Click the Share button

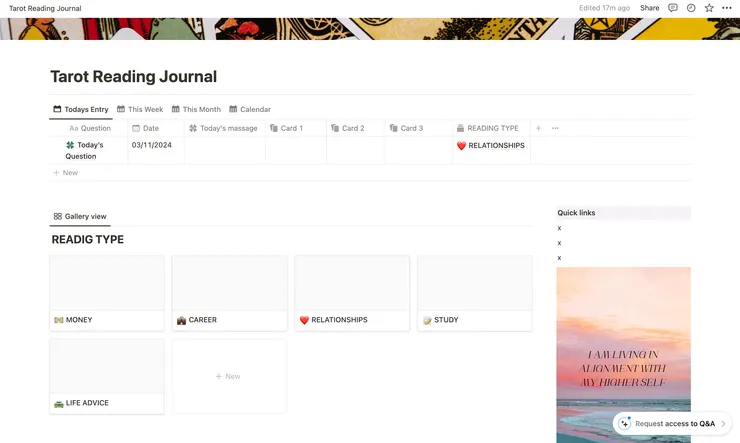649,8
